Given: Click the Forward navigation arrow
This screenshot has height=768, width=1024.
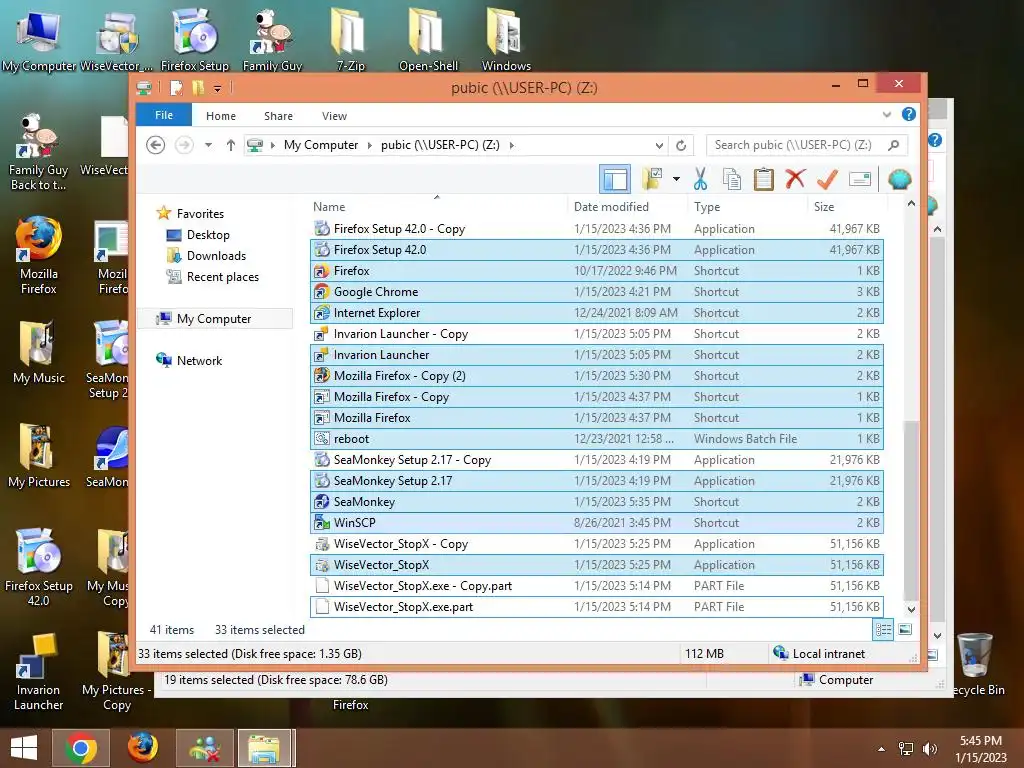Looking at the screenshot, I should pos(184,145).
